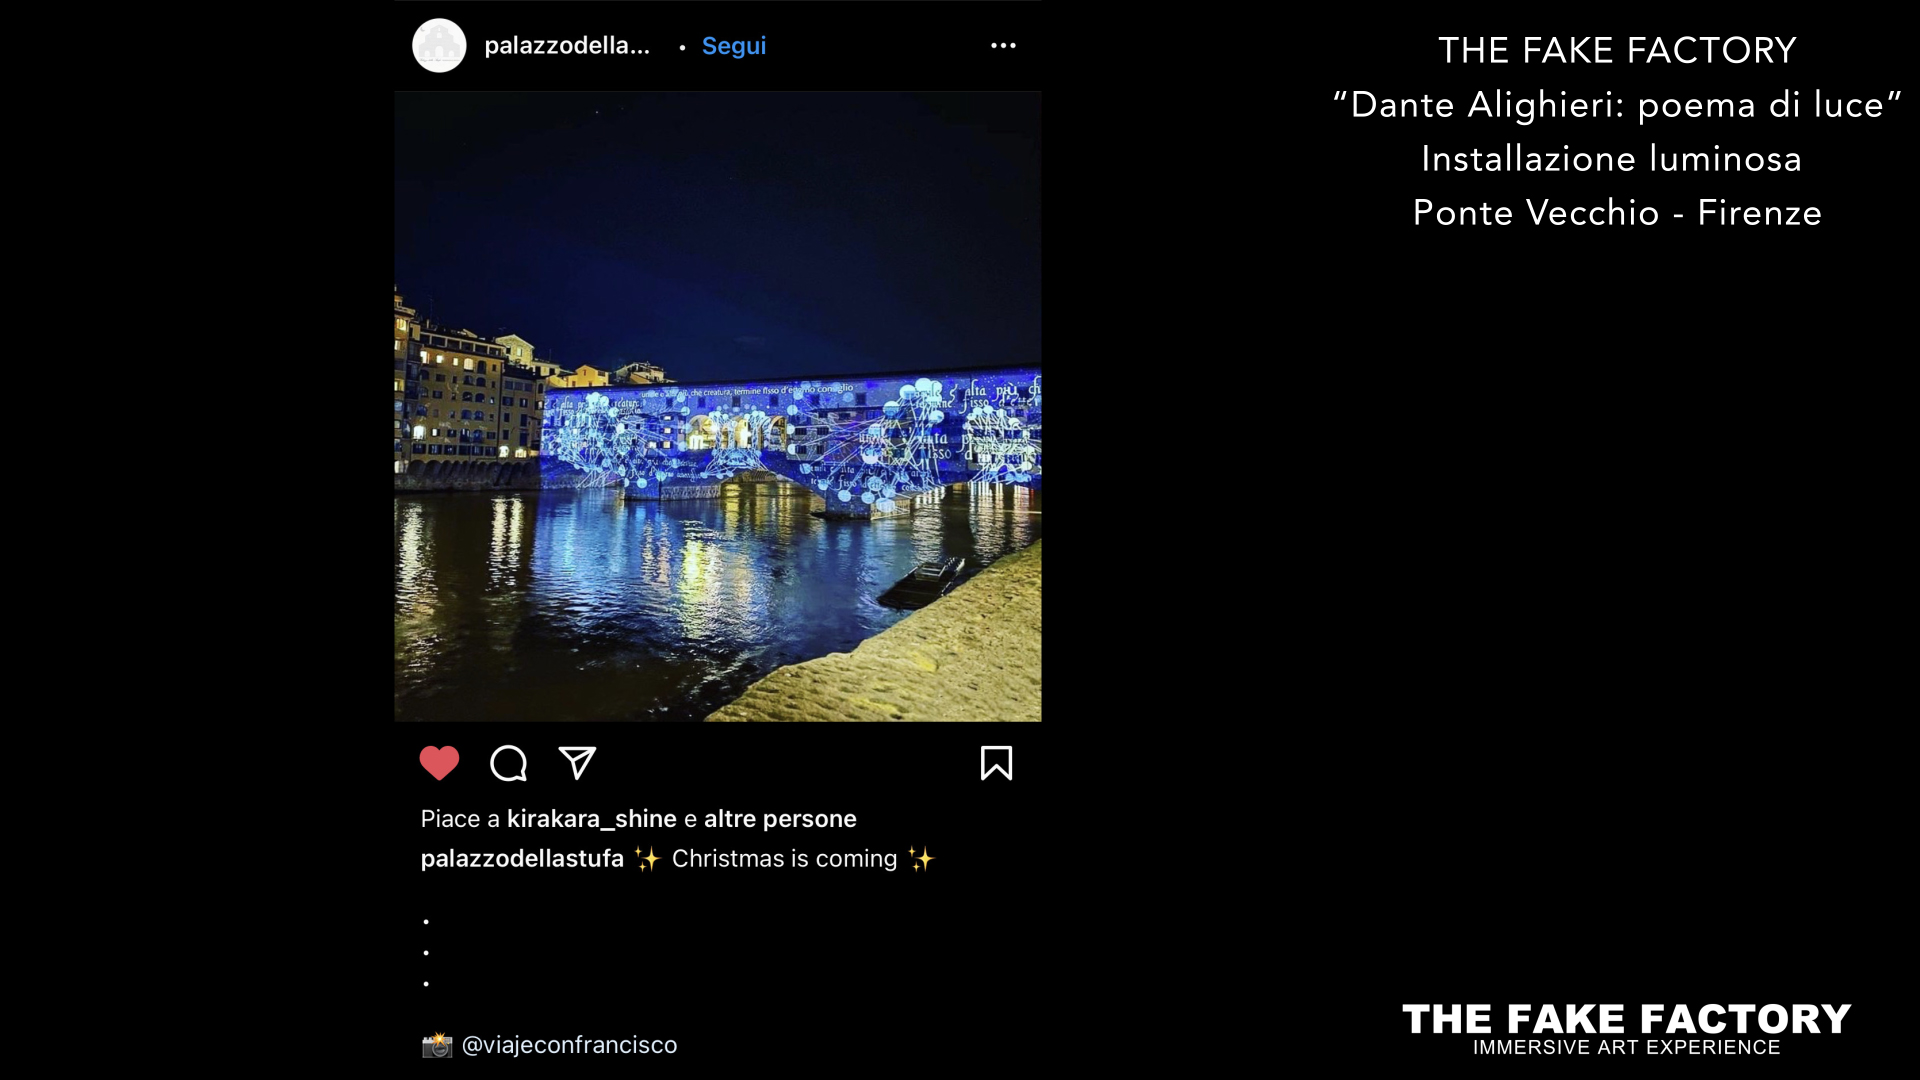Unlike the post with red heart icon

coord(439,764)
